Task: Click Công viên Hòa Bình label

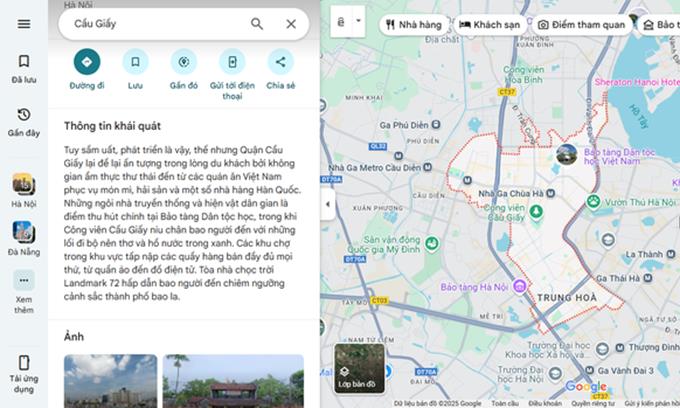Action: click(x=523, y=75)
